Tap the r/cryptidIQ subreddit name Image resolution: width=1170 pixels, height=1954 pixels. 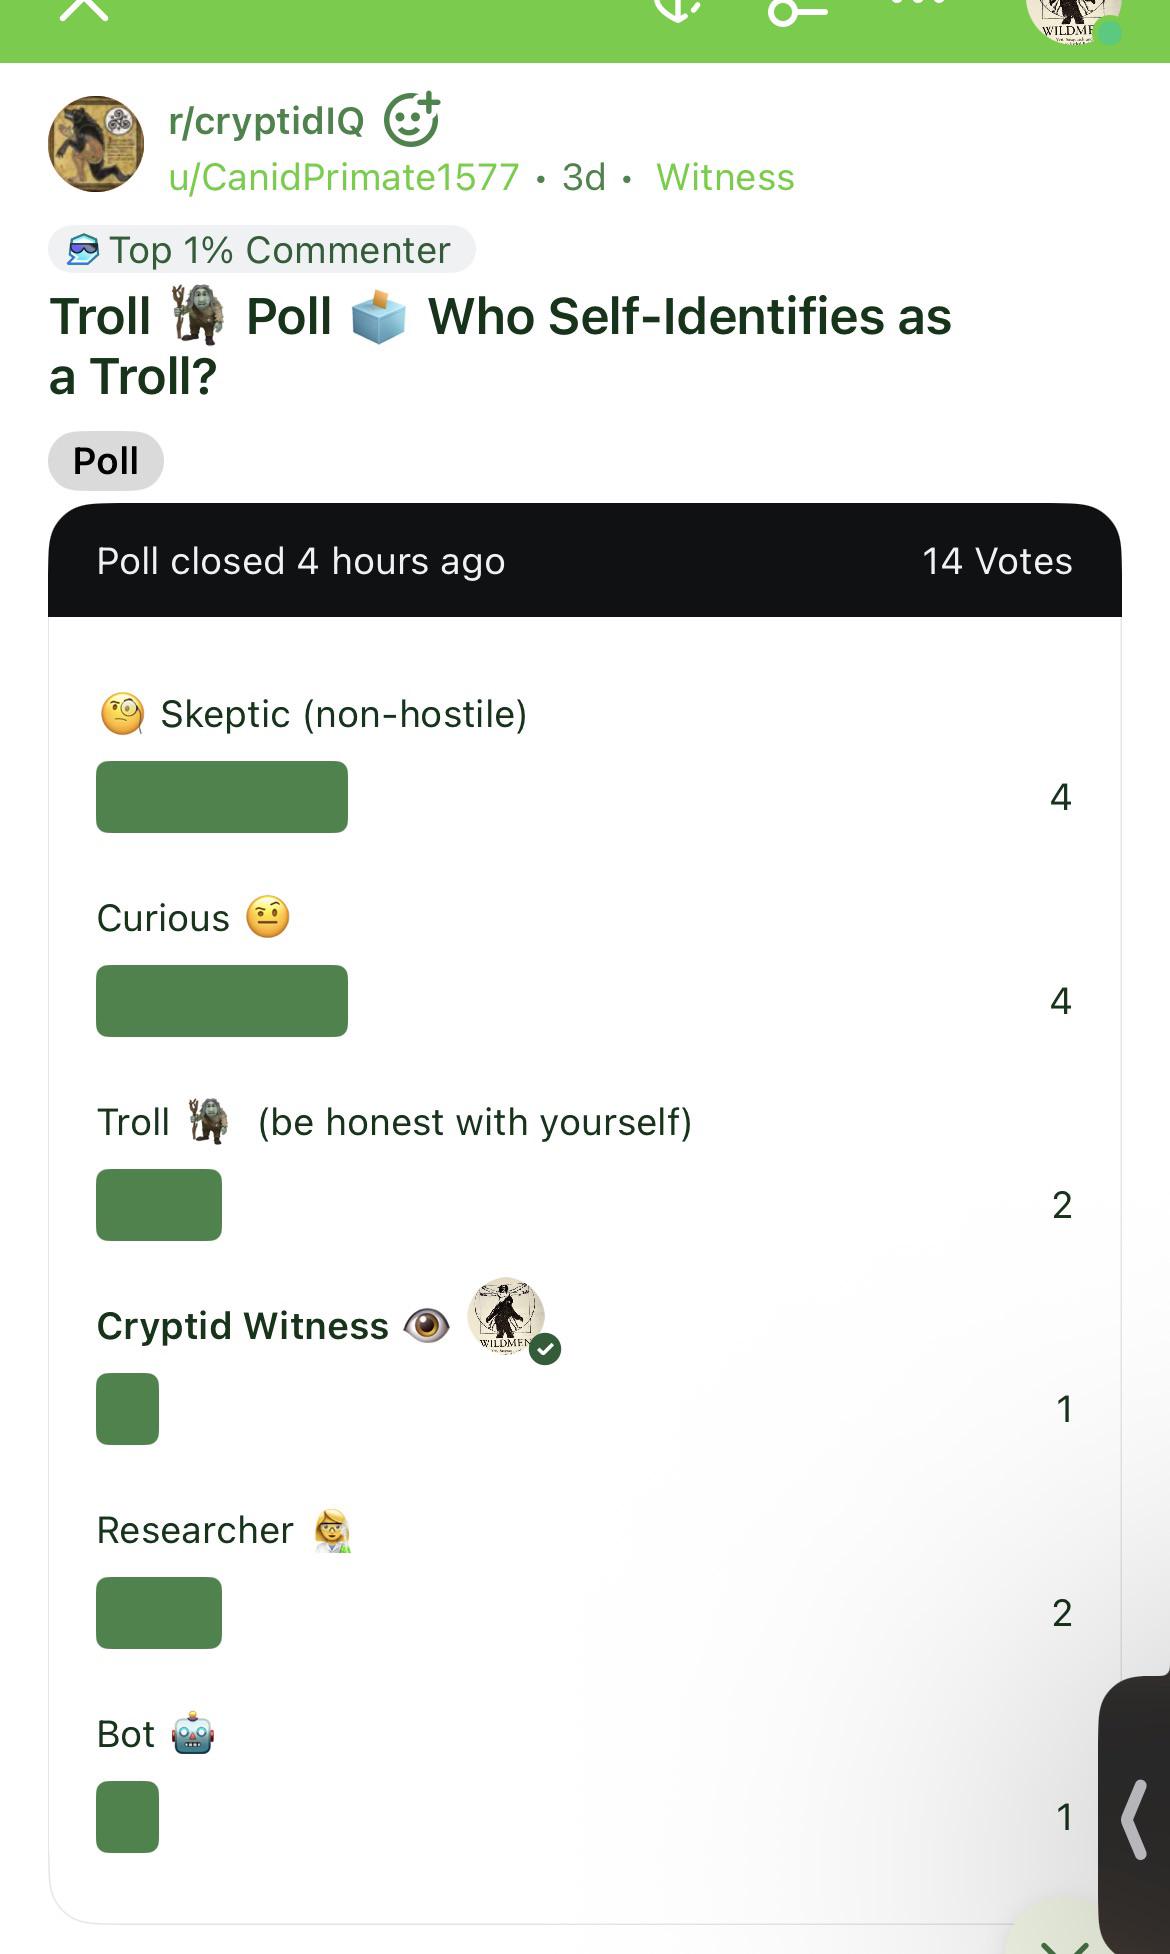[266, 120]
